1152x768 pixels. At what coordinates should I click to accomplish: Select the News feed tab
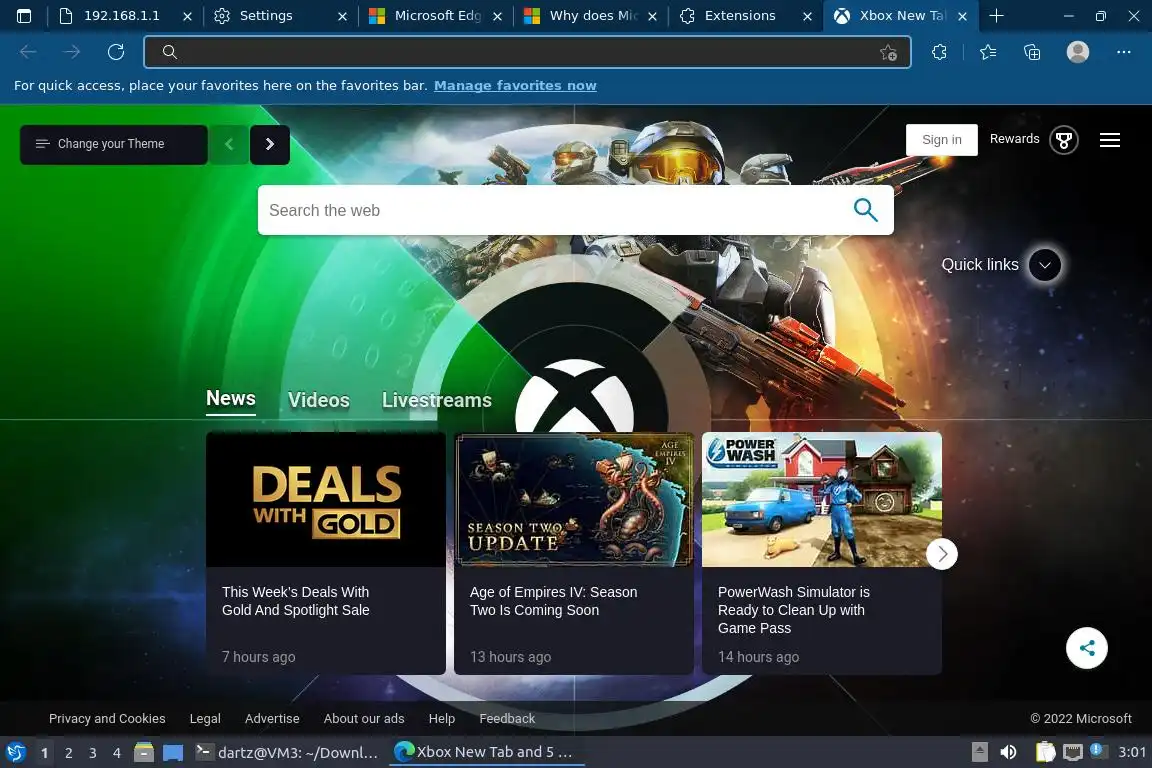click(x=231, y=398)
